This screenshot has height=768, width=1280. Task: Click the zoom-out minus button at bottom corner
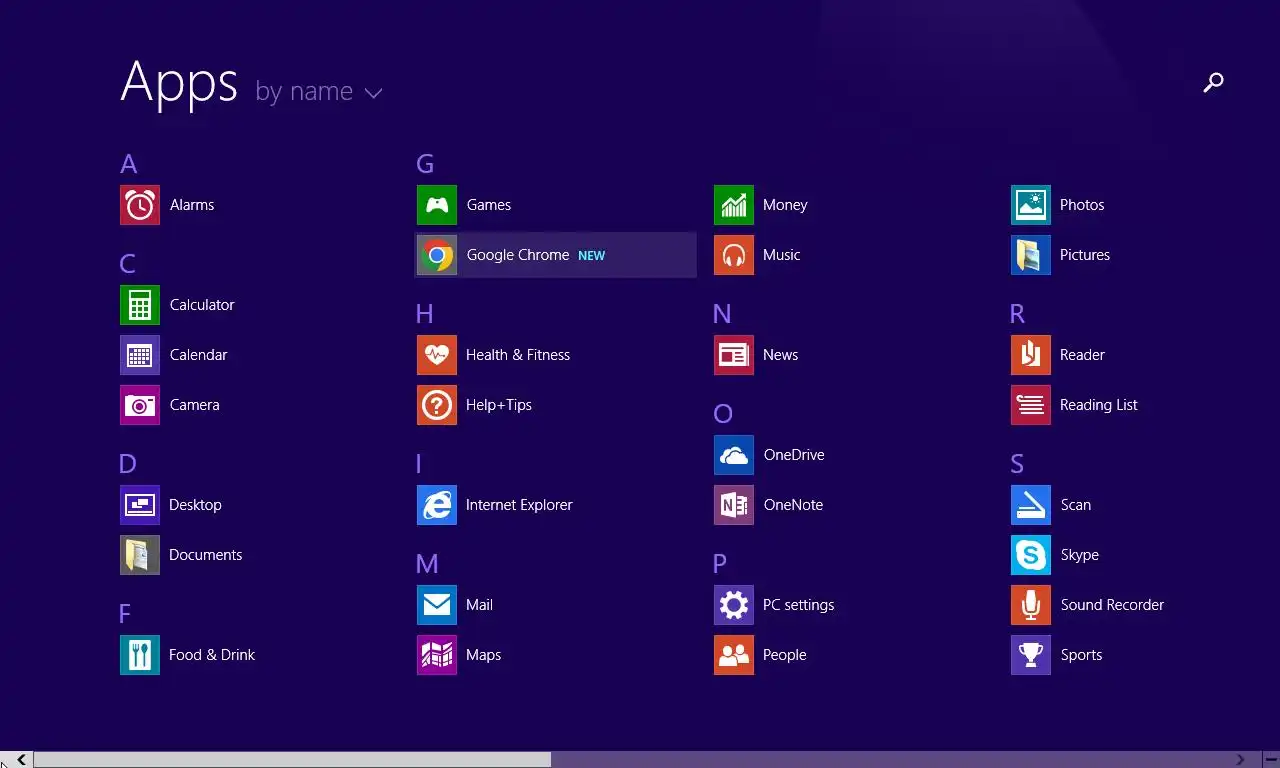tap(1270, 760)
